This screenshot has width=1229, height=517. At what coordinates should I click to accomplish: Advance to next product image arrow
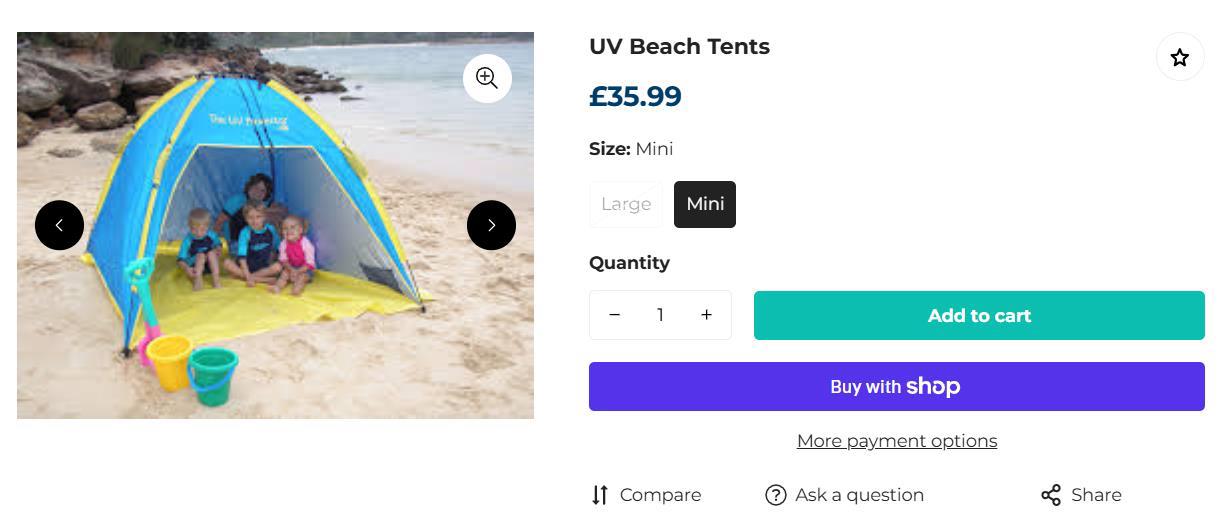[491, 225]
